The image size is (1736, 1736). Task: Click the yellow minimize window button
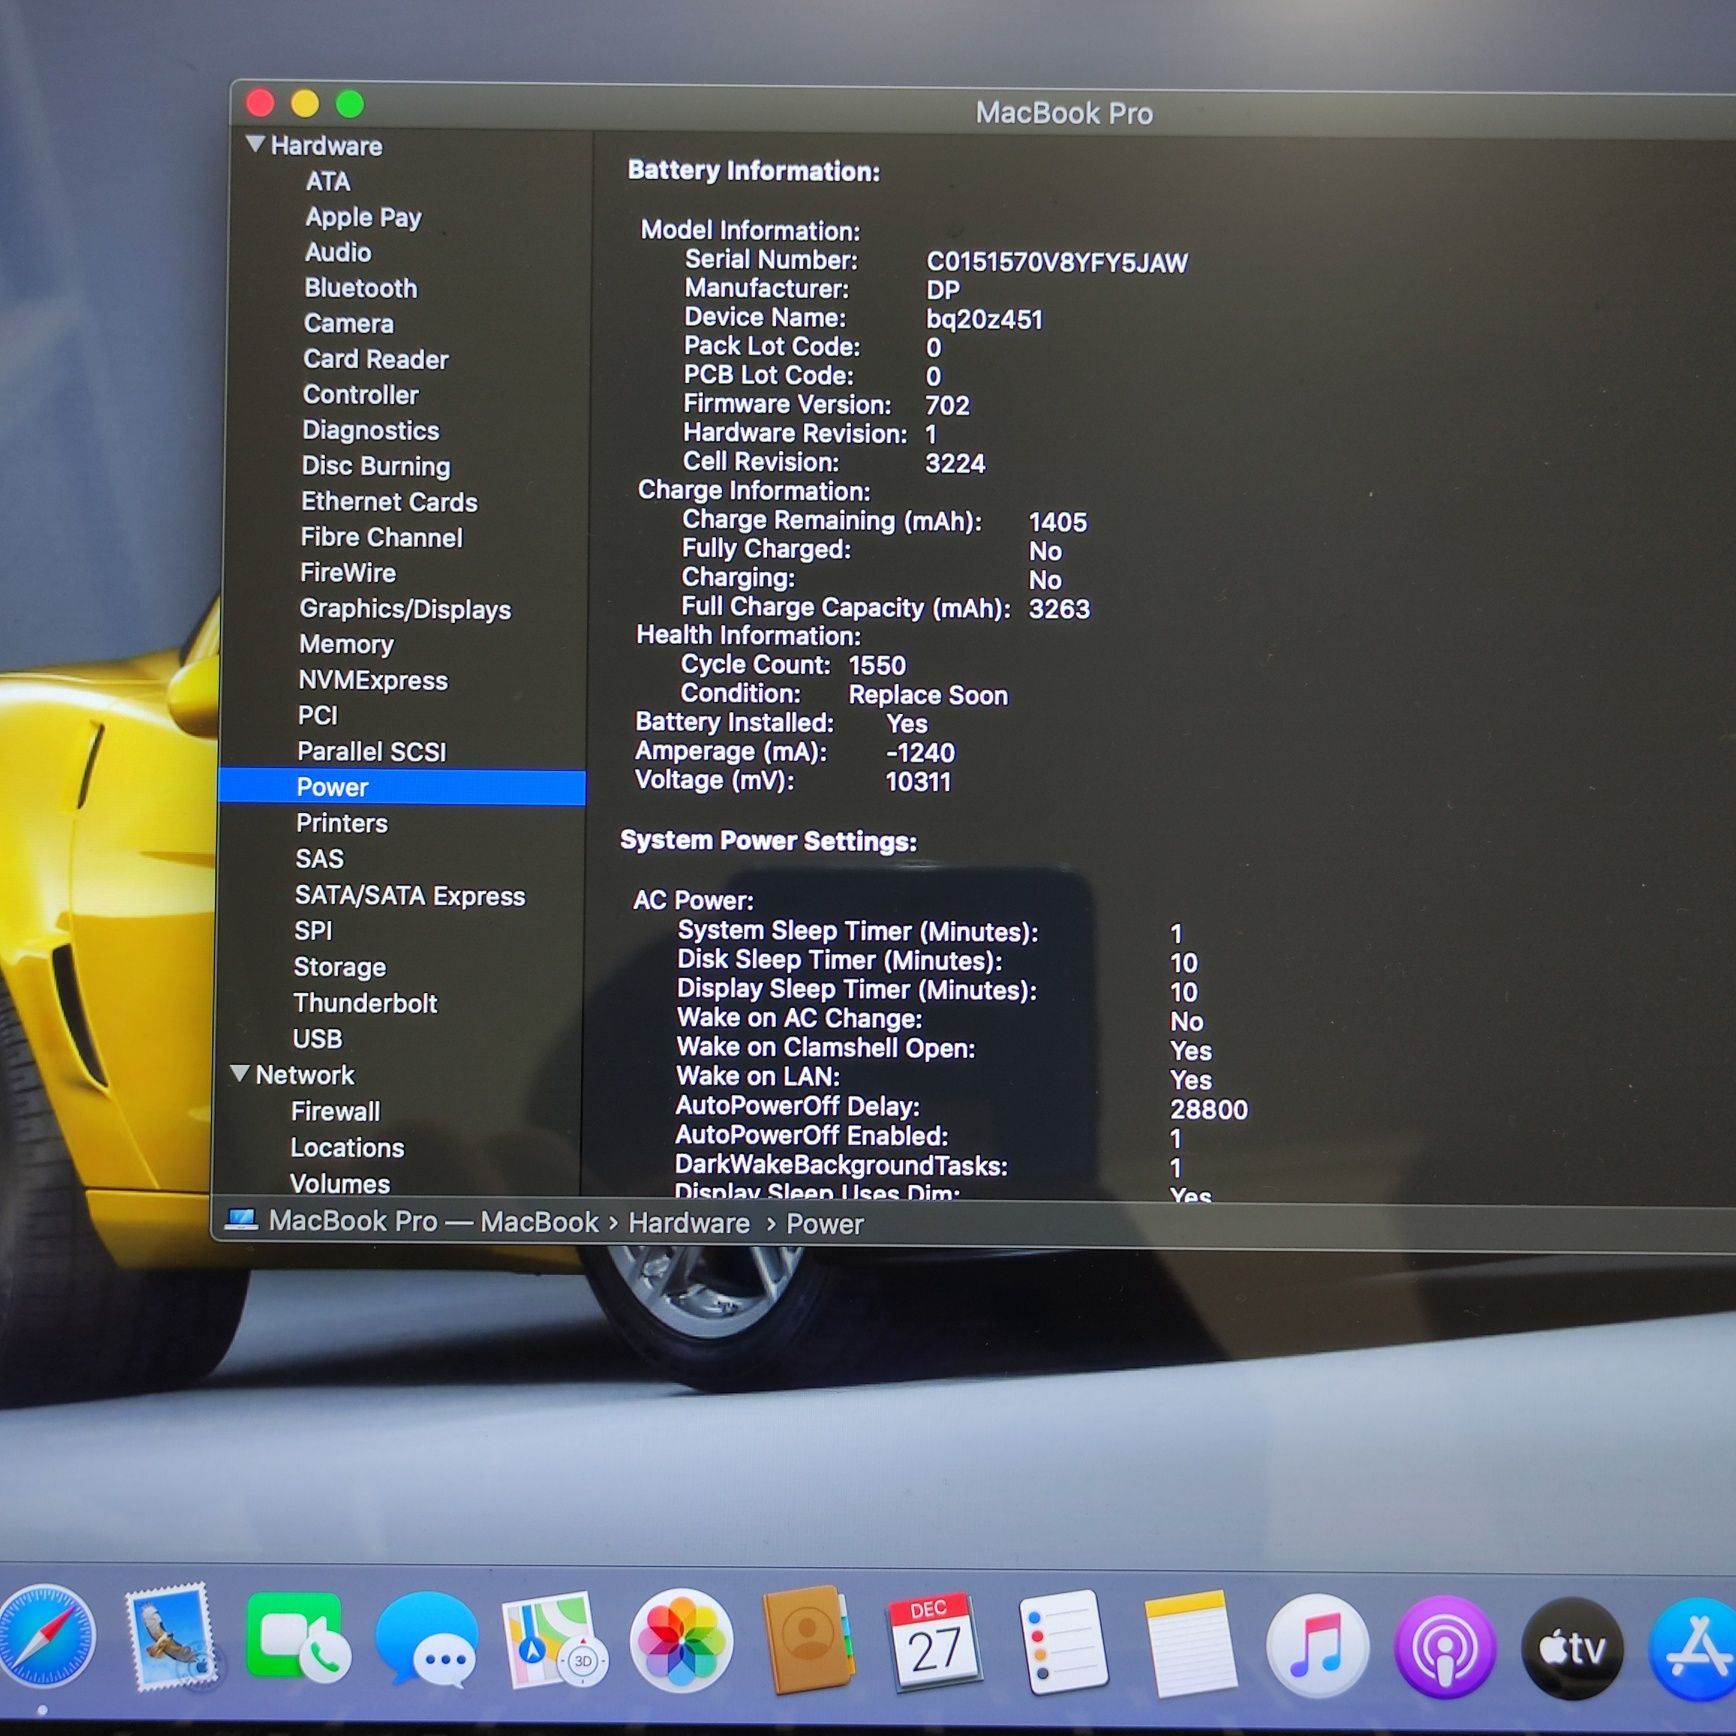305,103
